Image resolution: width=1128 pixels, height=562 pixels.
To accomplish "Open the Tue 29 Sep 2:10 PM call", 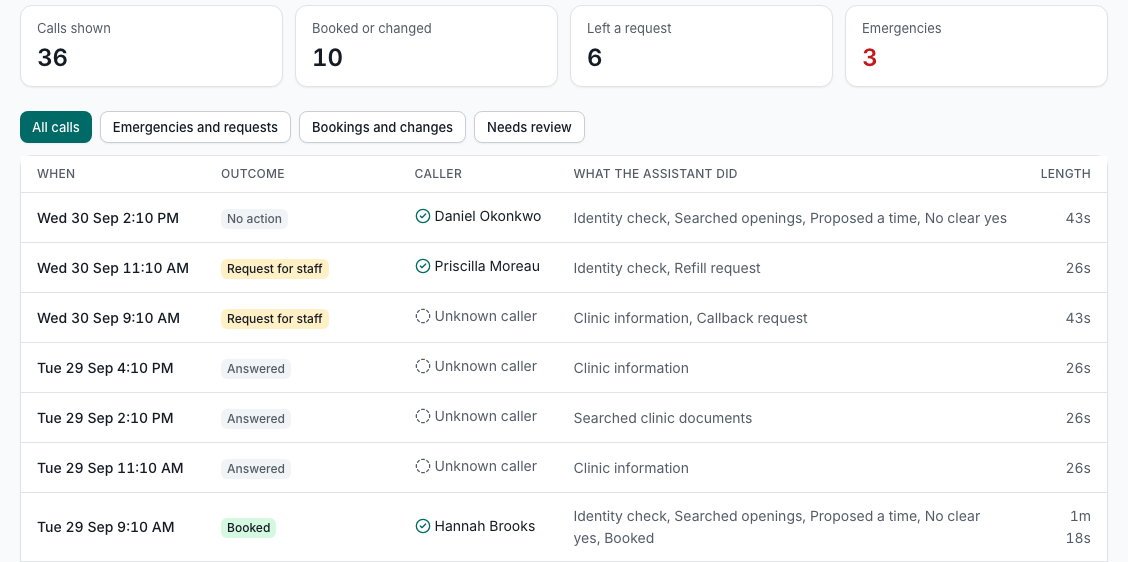I will tap(564, 417).
